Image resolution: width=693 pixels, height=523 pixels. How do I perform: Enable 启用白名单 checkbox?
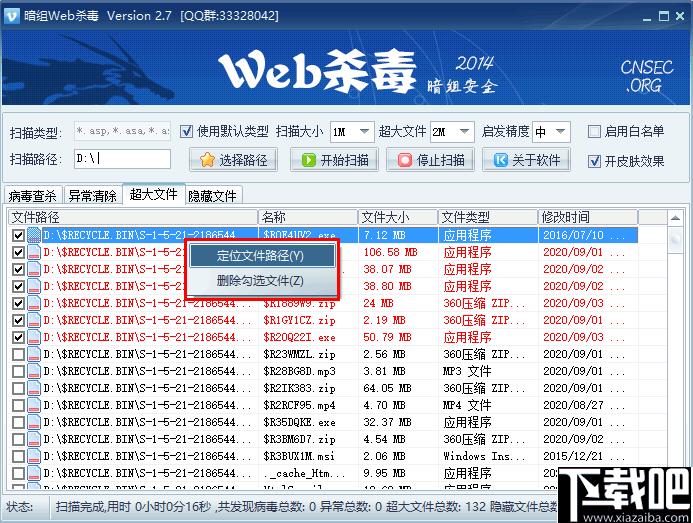(x=594, y=131)
